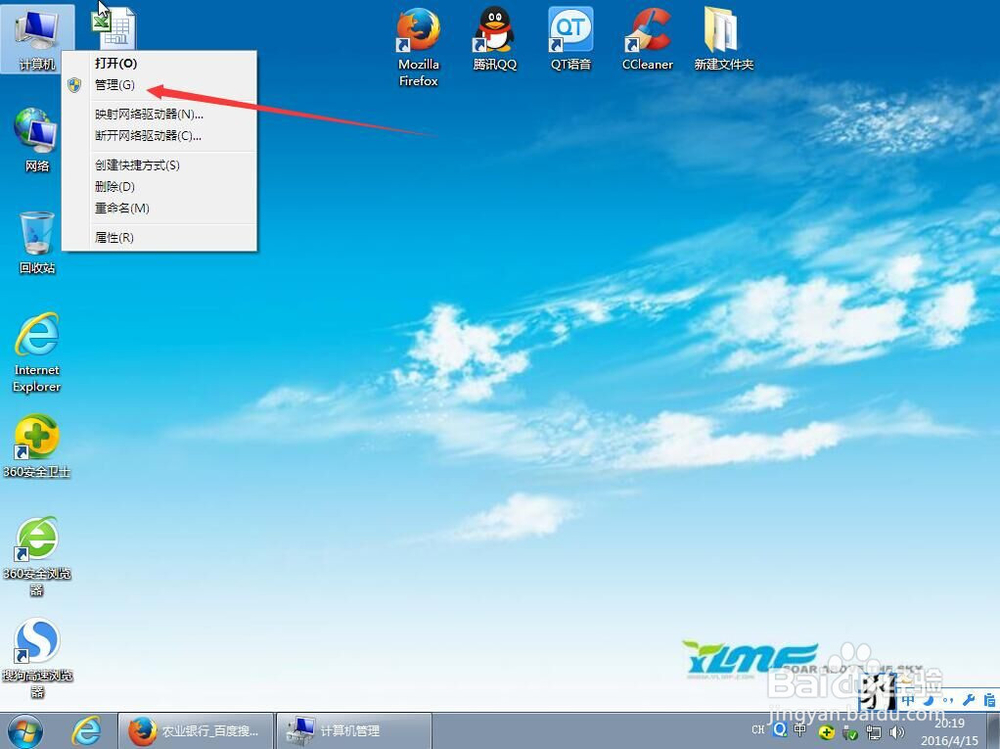Click the CH language indicator in the tray
Image resolution: width=1000 pixels, height=749 pixels.
click(758, 730)
